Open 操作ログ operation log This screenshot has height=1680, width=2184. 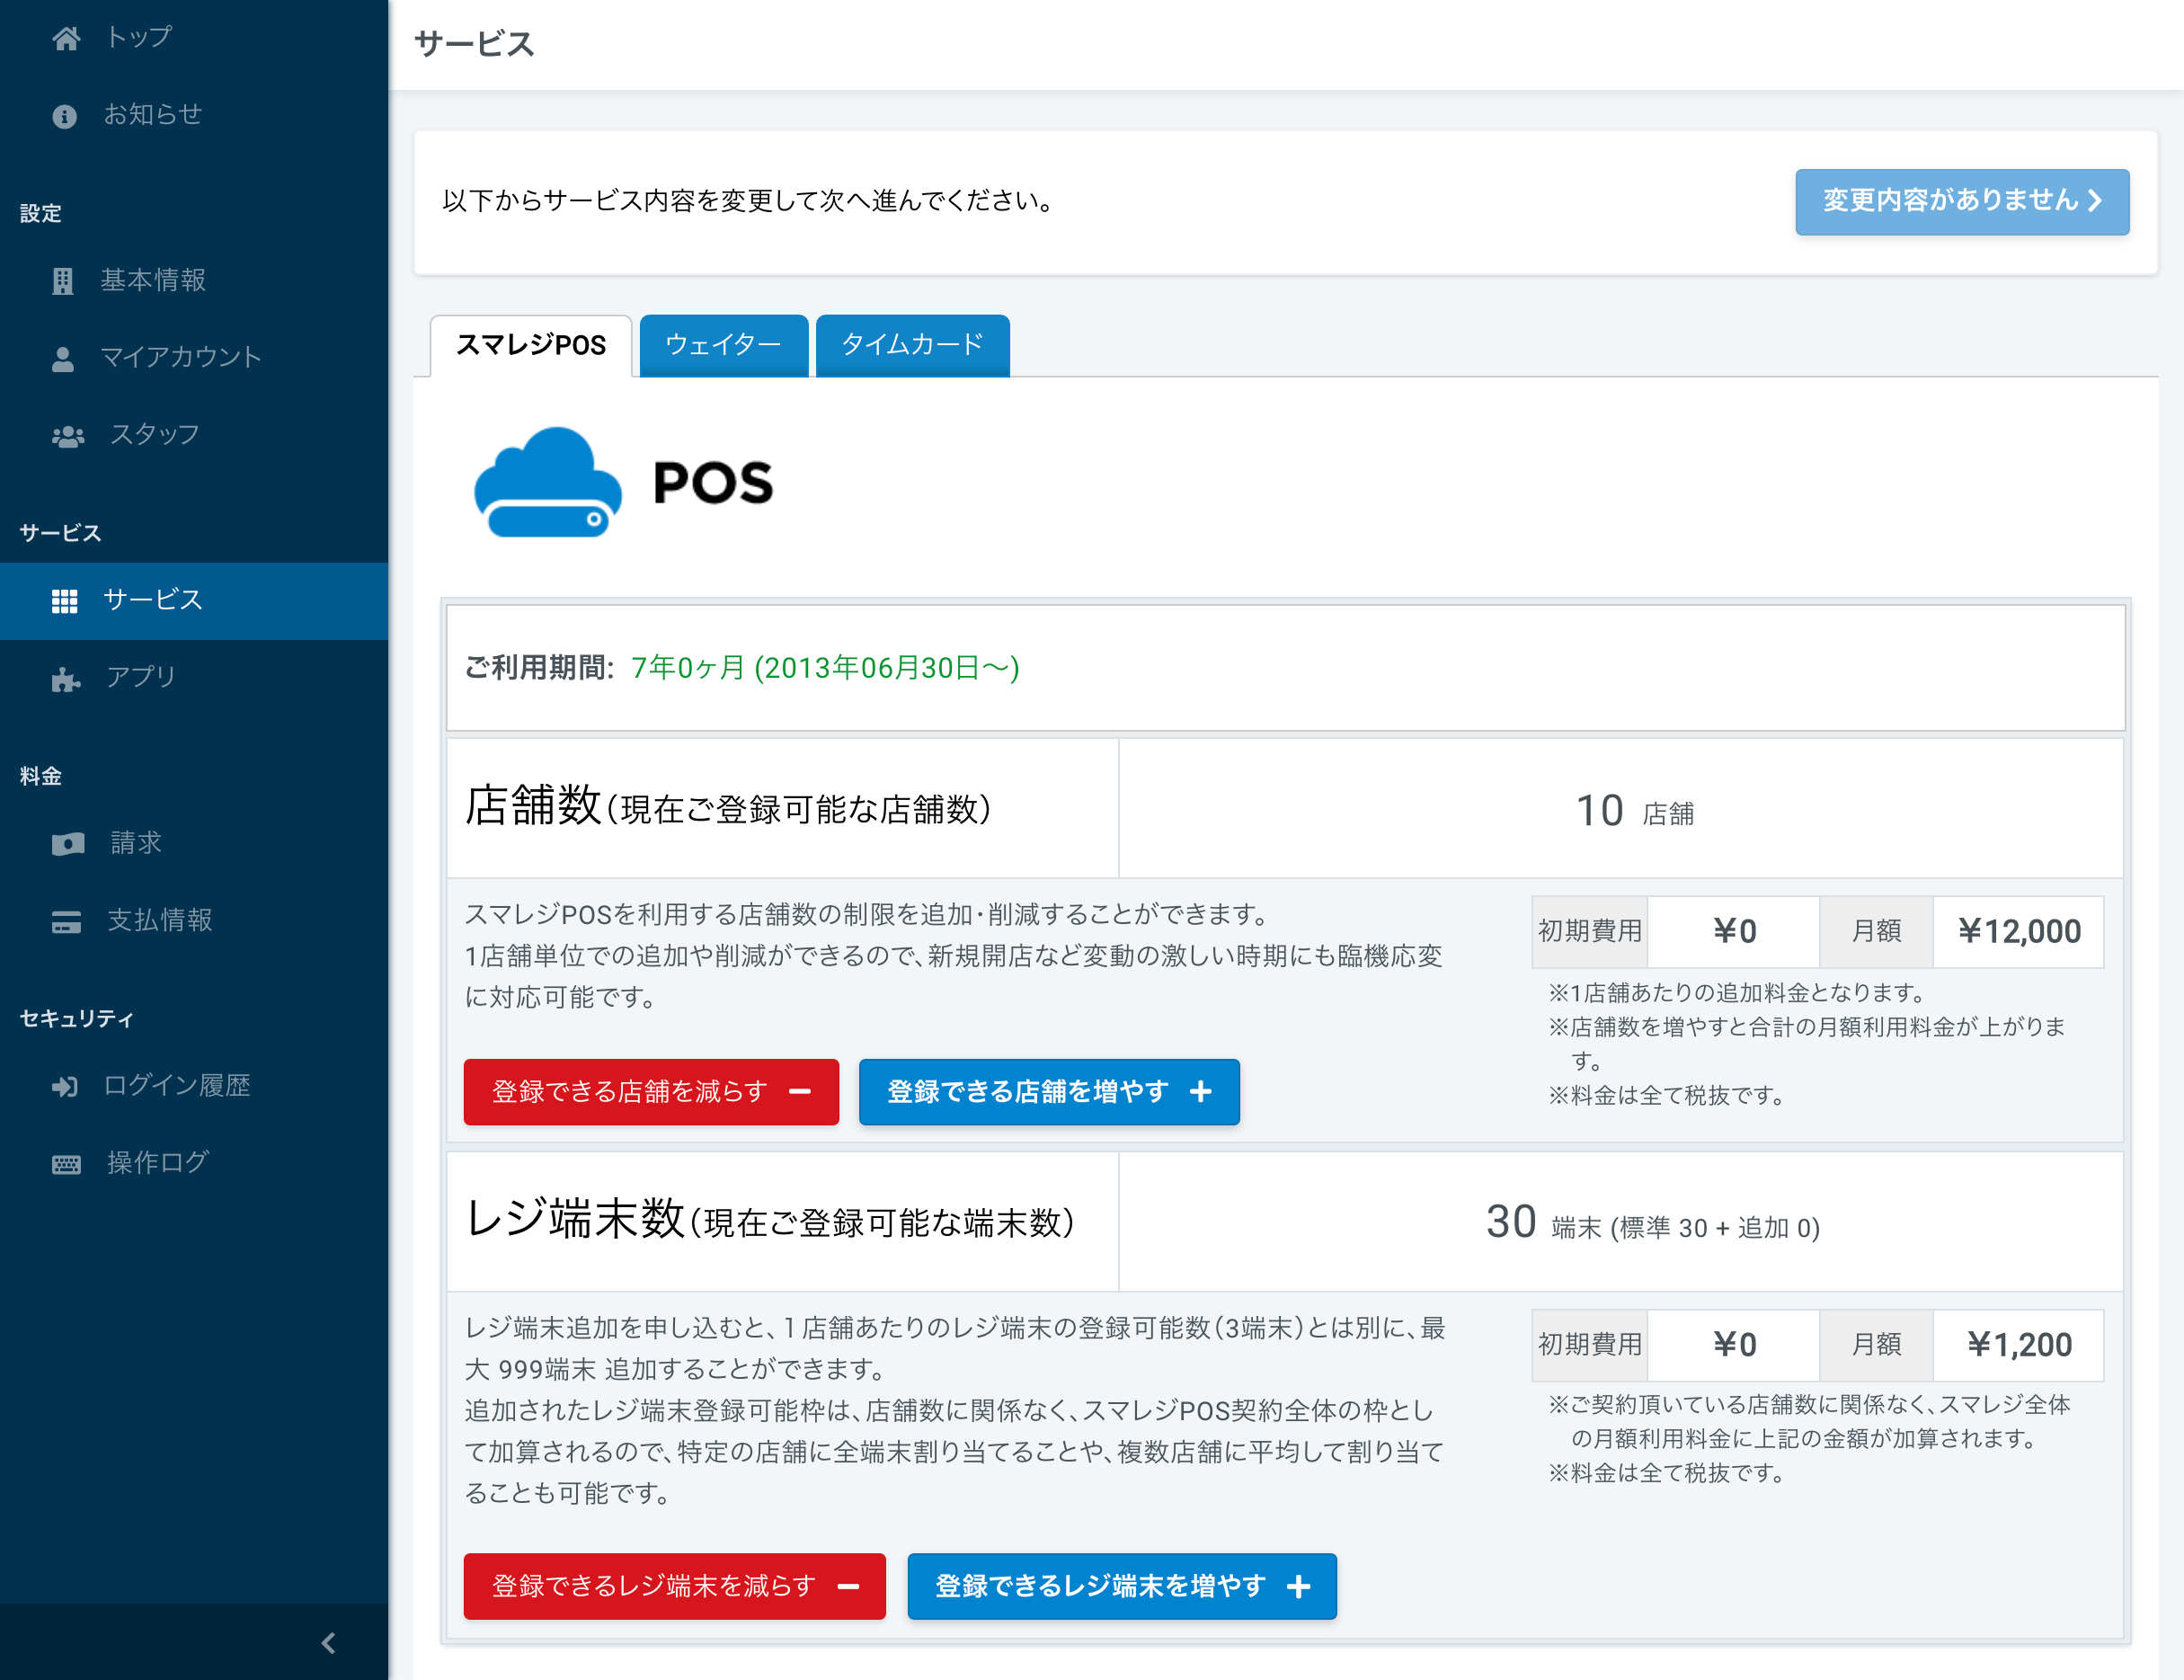(194, 1163)
